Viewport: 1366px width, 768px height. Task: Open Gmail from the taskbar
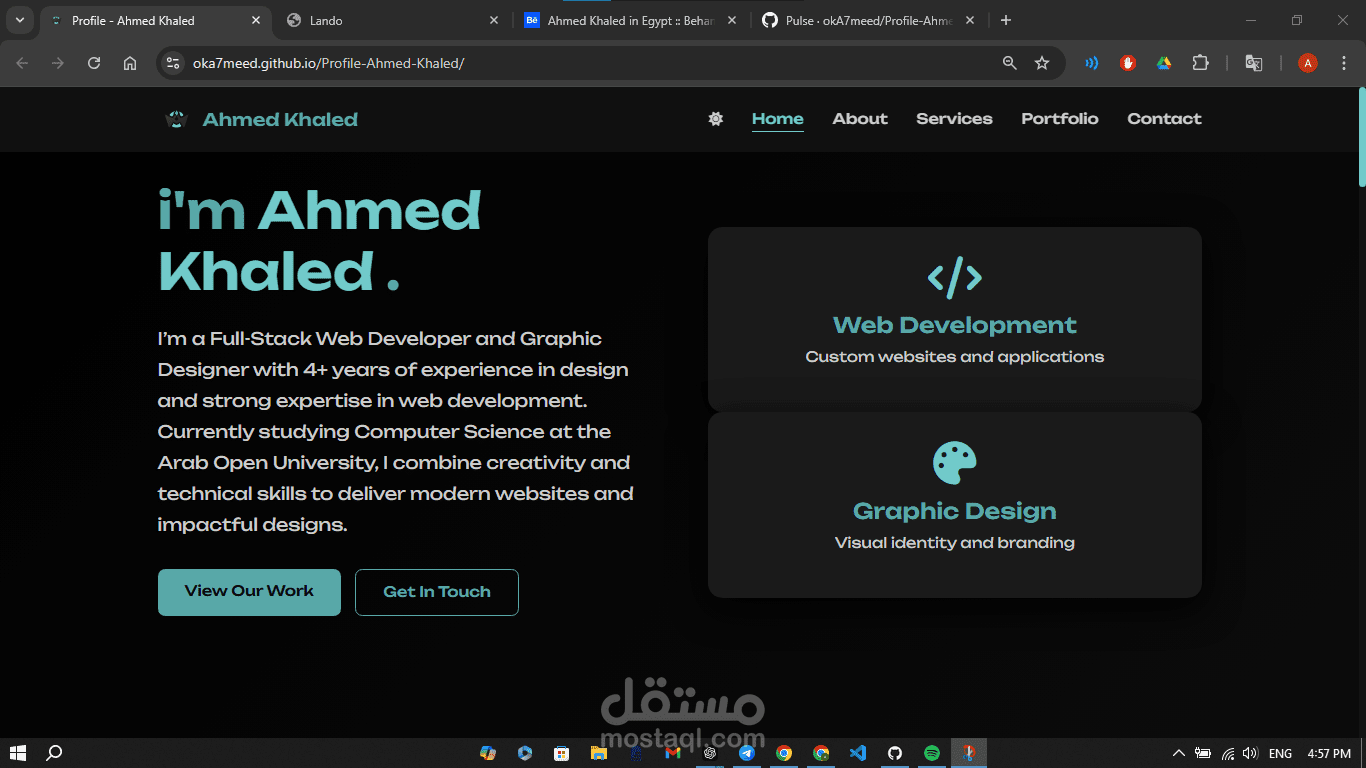pos(673,753)
